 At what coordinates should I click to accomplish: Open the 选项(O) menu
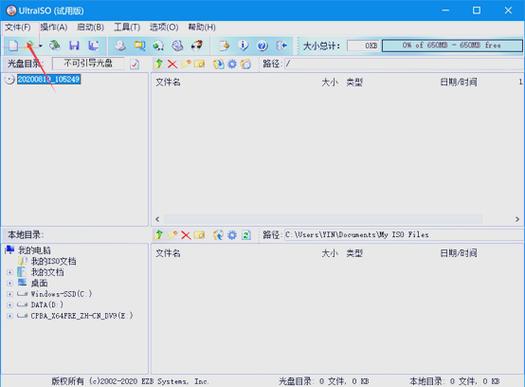click(x=164, y=27)
